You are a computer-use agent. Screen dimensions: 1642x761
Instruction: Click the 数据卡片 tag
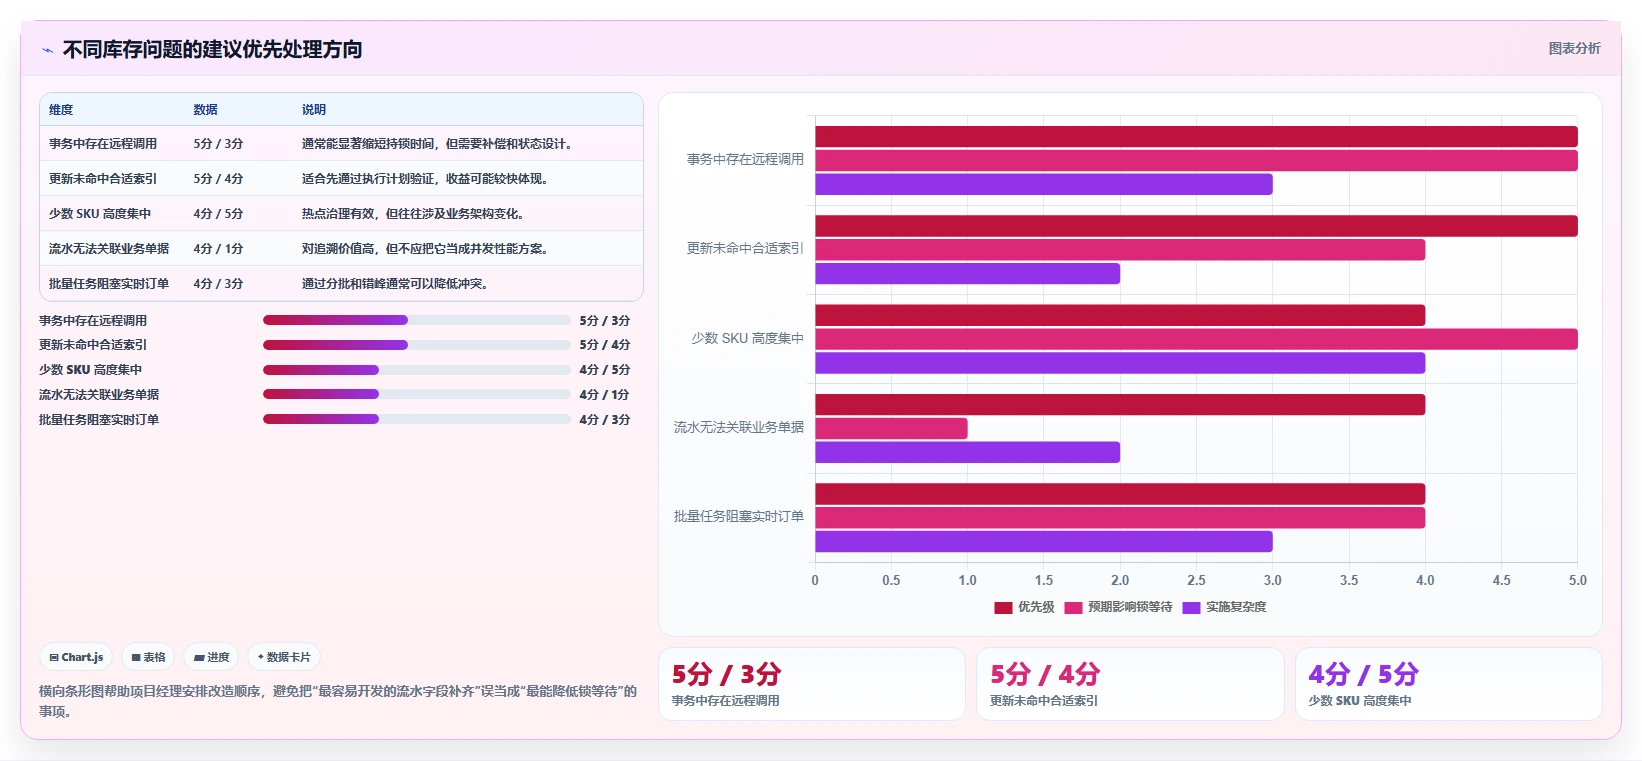(x=284, y=657)
